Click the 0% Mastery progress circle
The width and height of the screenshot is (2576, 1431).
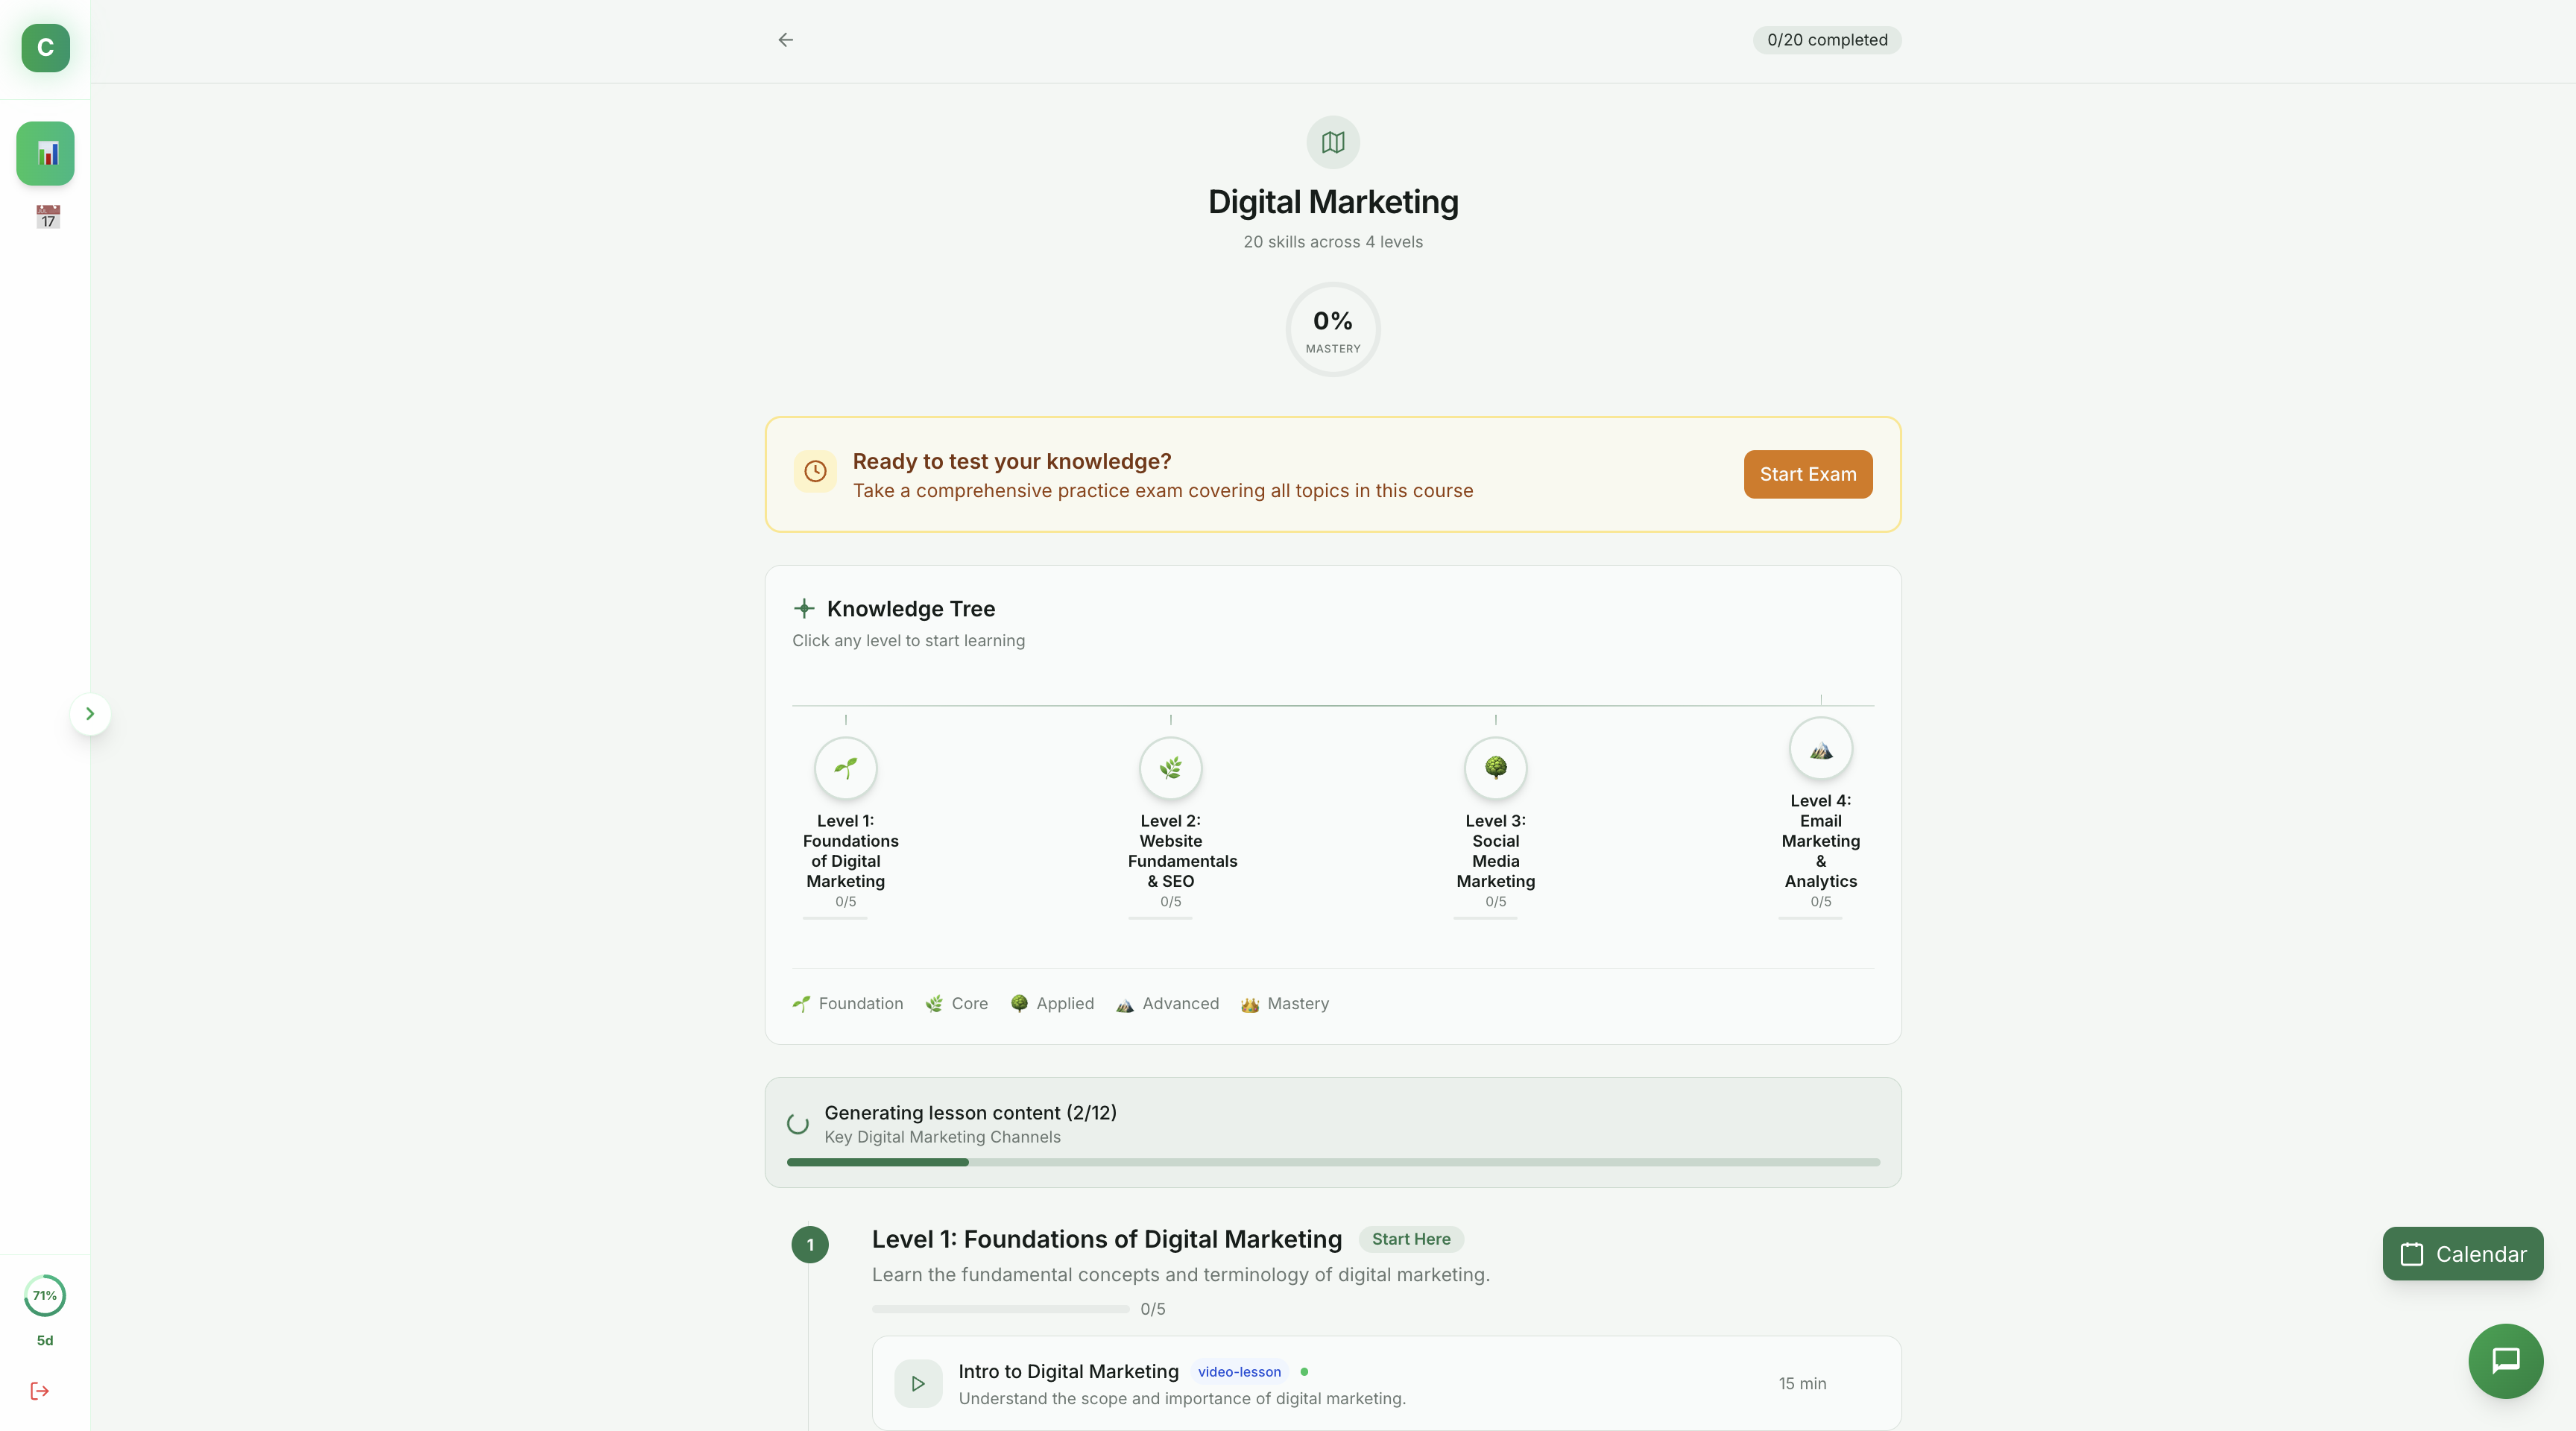[x=1333, y=330]
